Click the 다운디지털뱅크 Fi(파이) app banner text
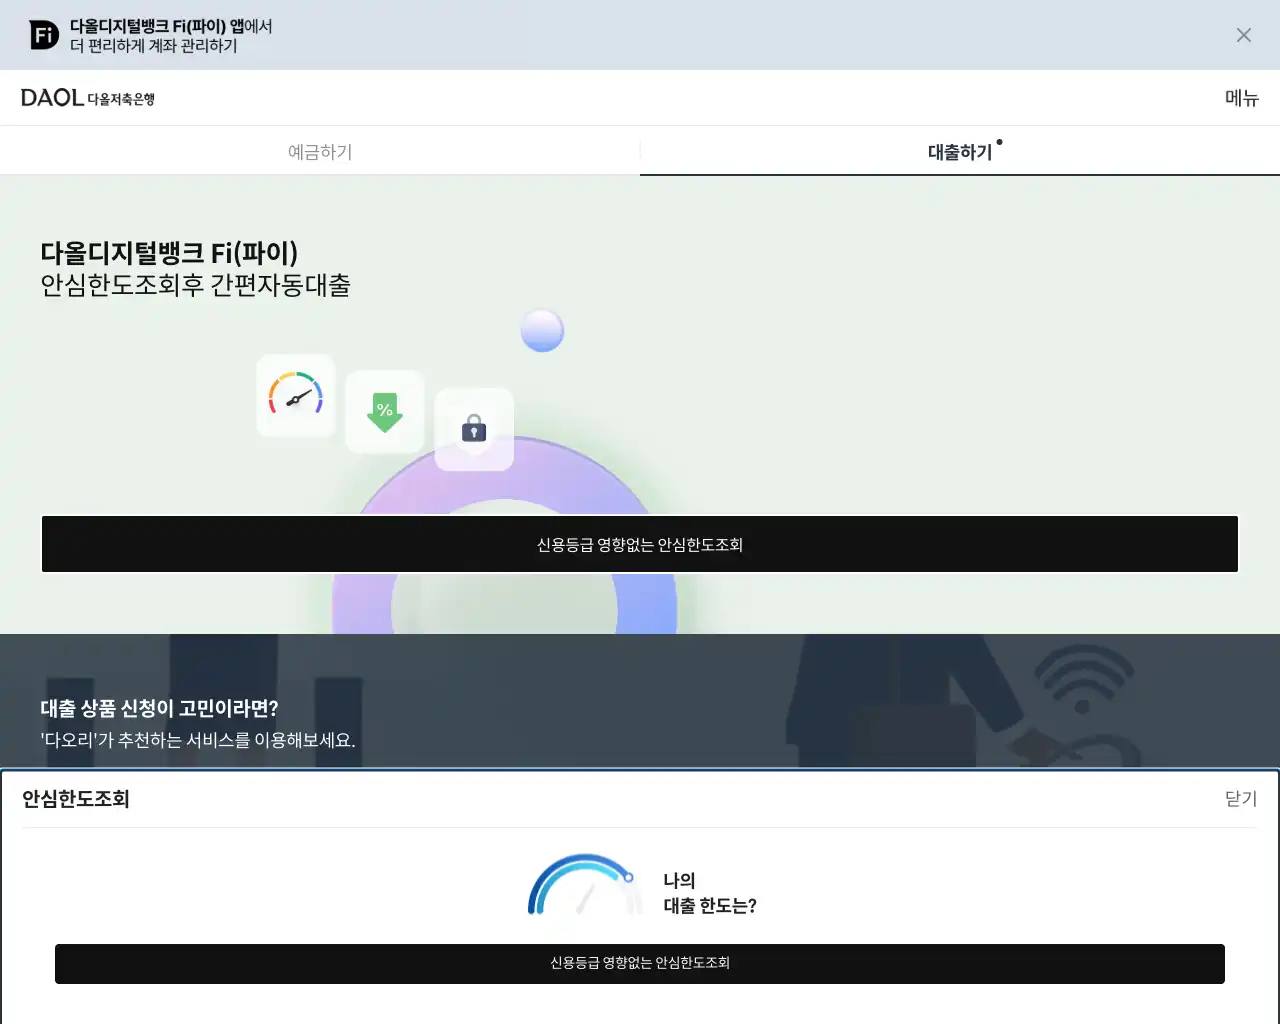1280x1024 pixels. coord(171,36)
